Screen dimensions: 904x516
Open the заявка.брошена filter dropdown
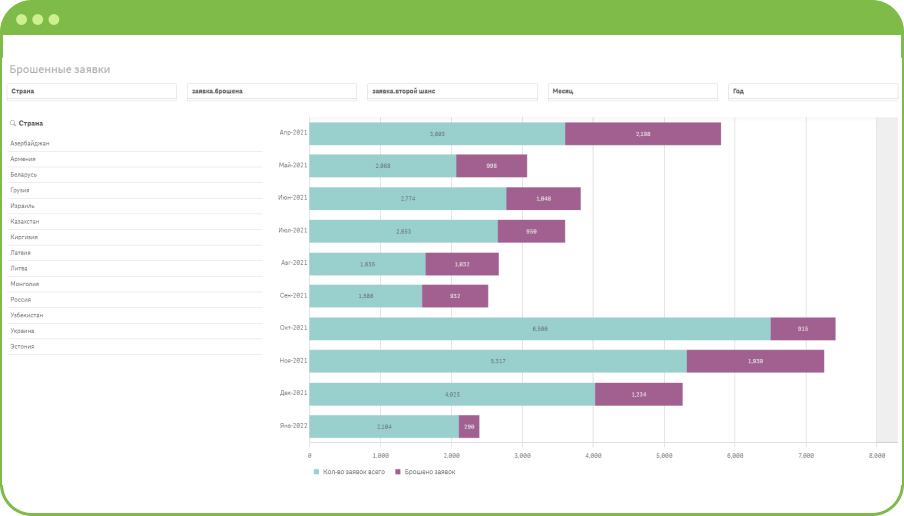pos(272,91)
